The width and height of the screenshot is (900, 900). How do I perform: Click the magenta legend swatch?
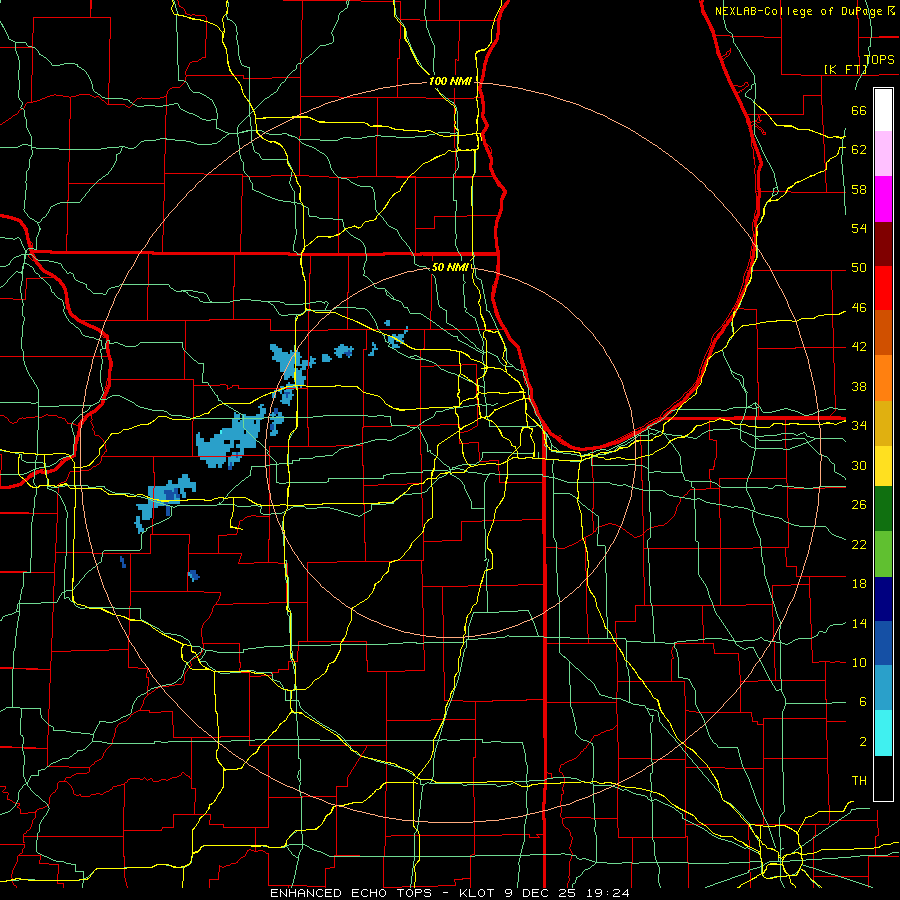coord(883,199)
